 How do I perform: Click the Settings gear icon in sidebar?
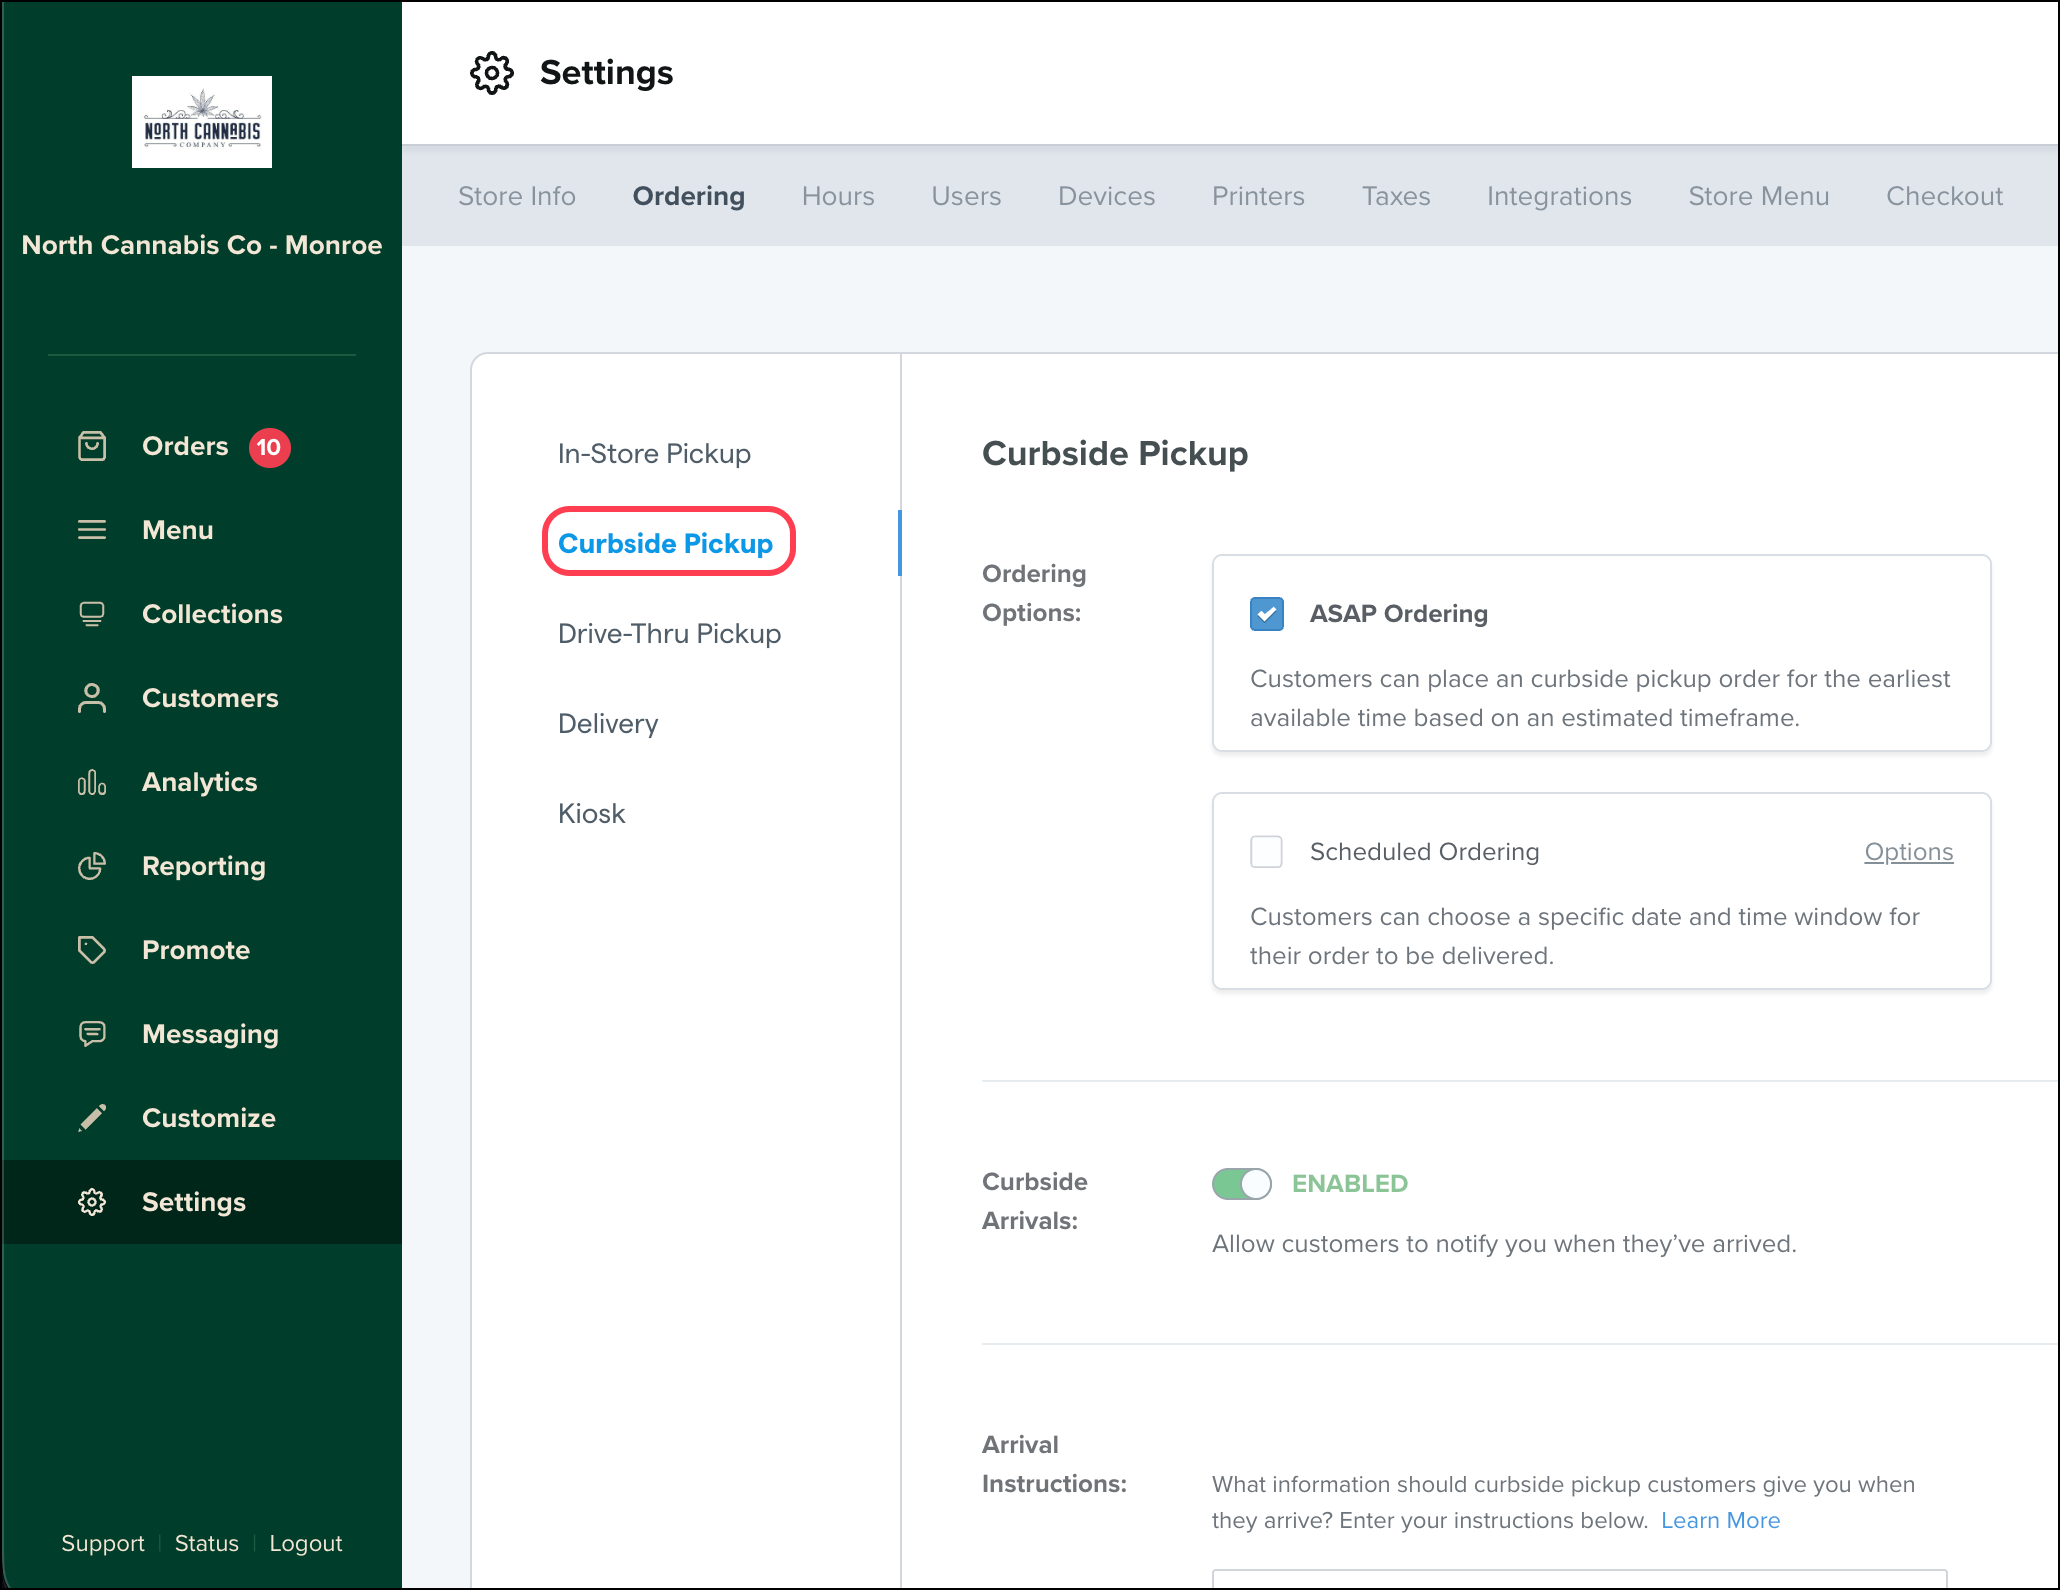[x=92, y=1202]
